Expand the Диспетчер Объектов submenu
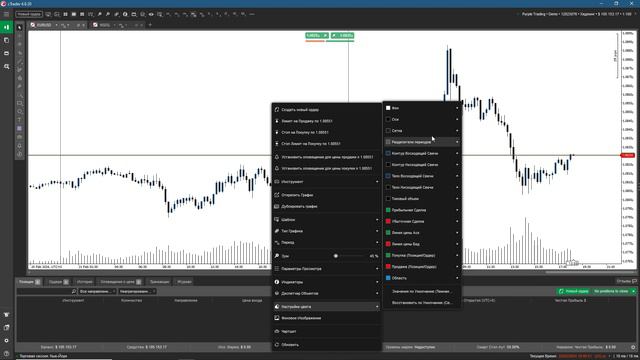Image resolution: width=640 pixels, height=360 pixels. coord(327,293)
